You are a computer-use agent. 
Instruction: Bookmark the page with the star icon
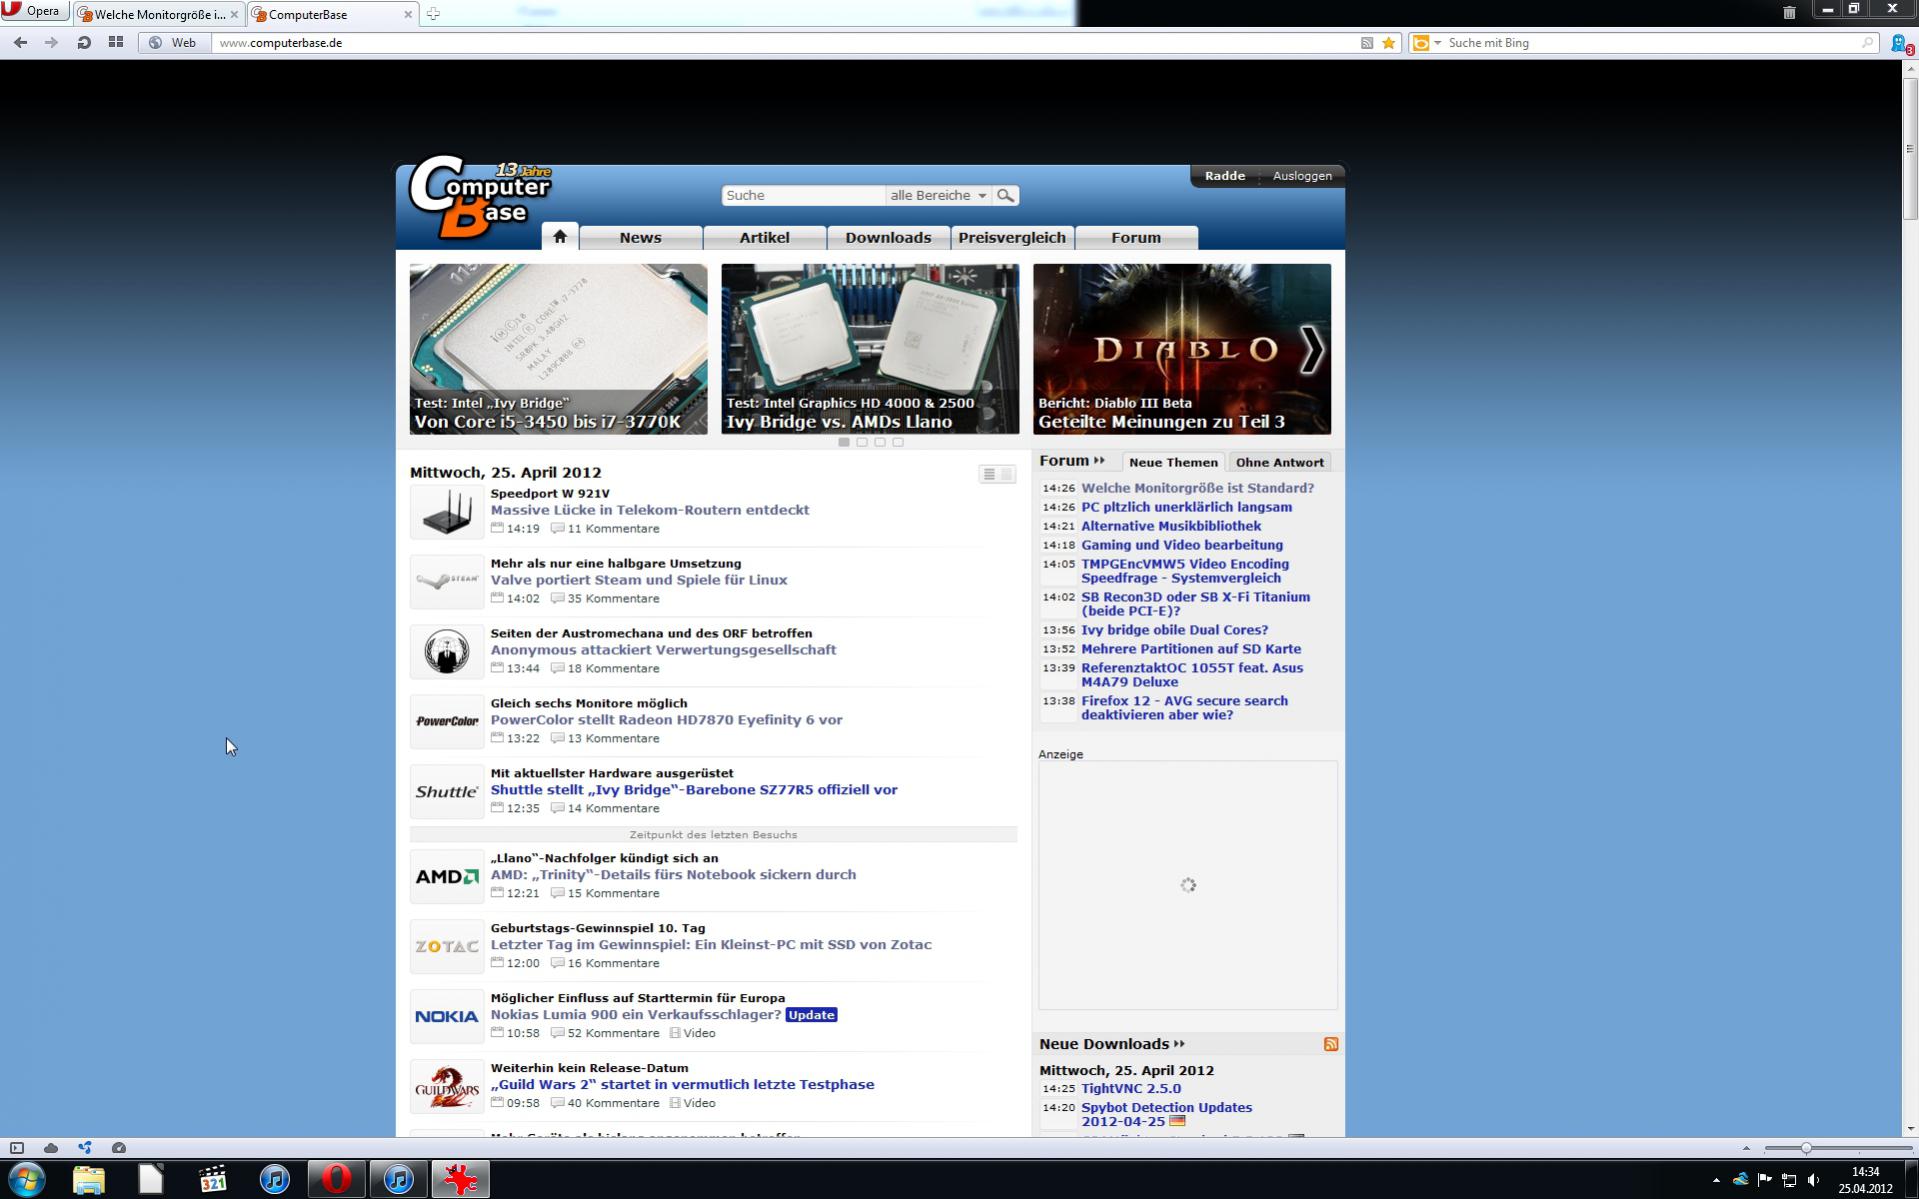1388,43
